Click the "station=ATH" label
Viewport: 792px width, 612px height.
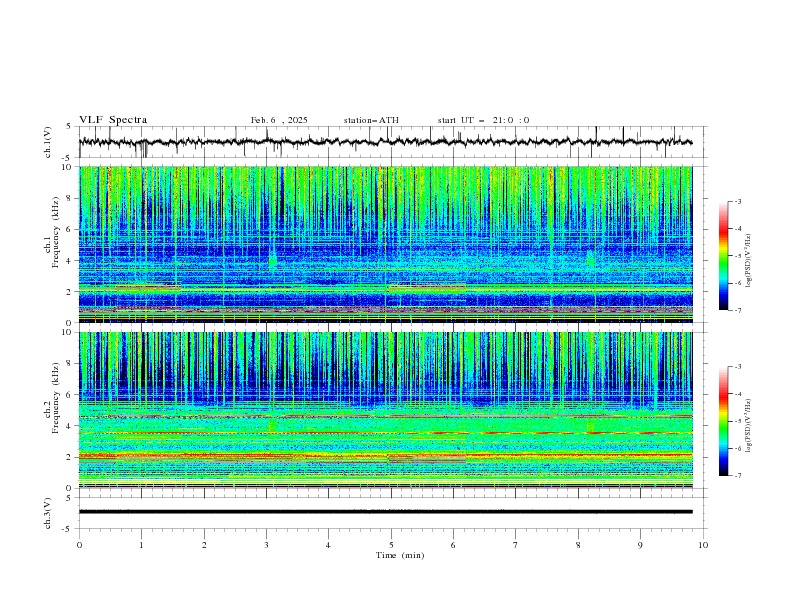pos(371,120)
